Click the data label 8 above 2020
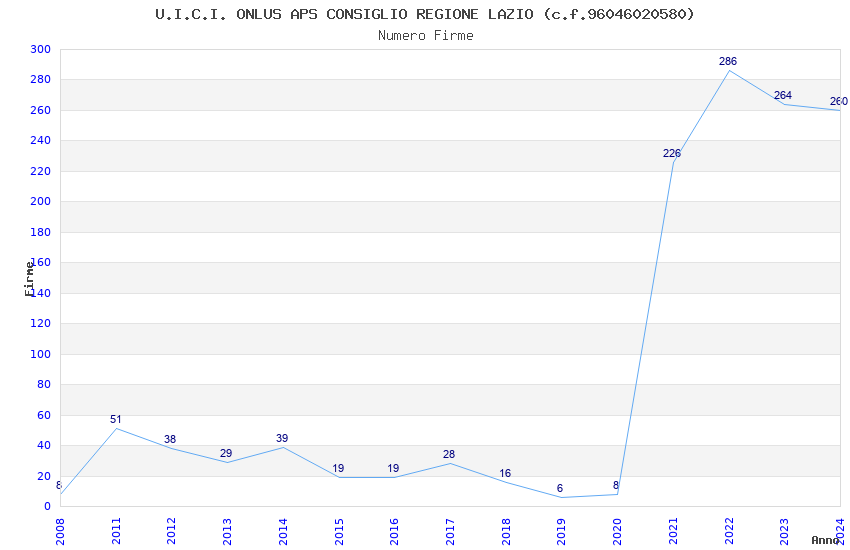The width and height of the screenshot is (850, 550). (x=616, y=485)
